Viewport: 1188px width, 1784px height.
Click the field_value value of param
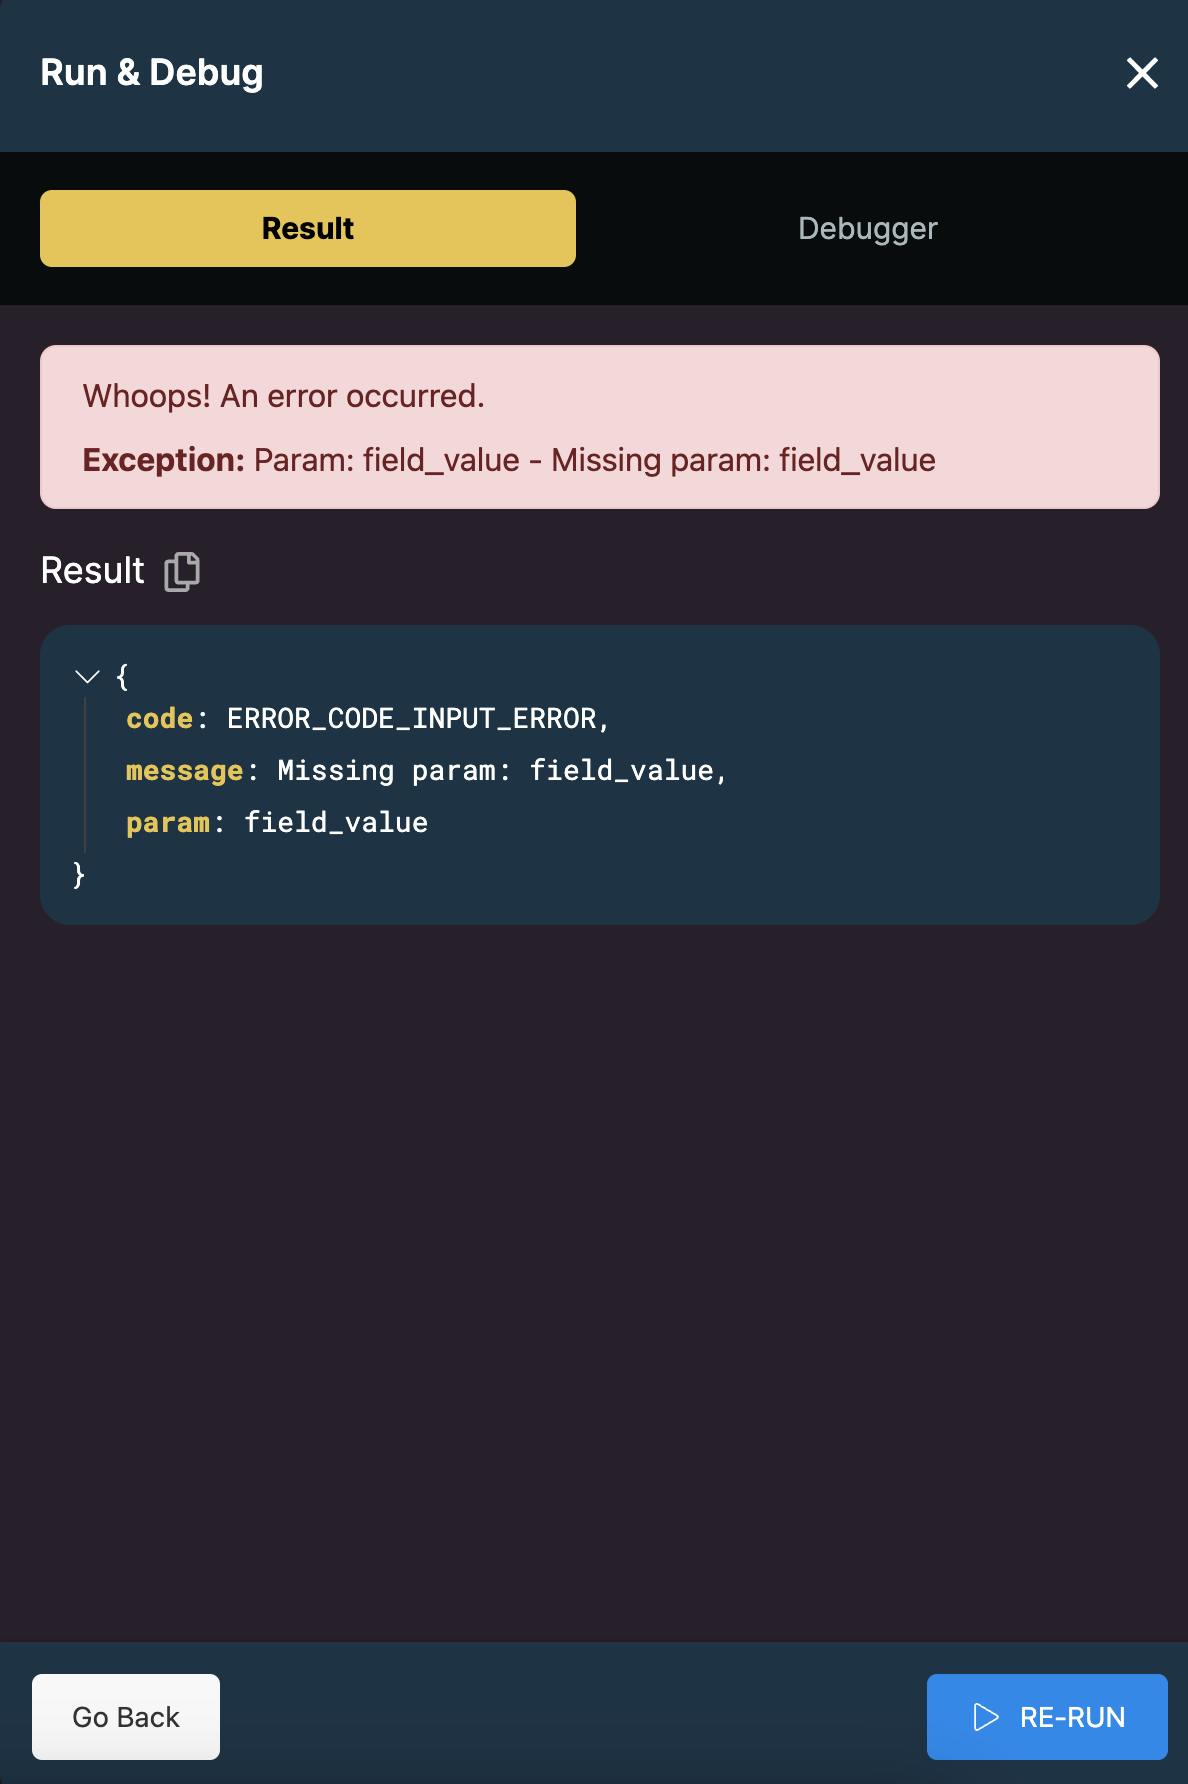click(x=336, y=823)
